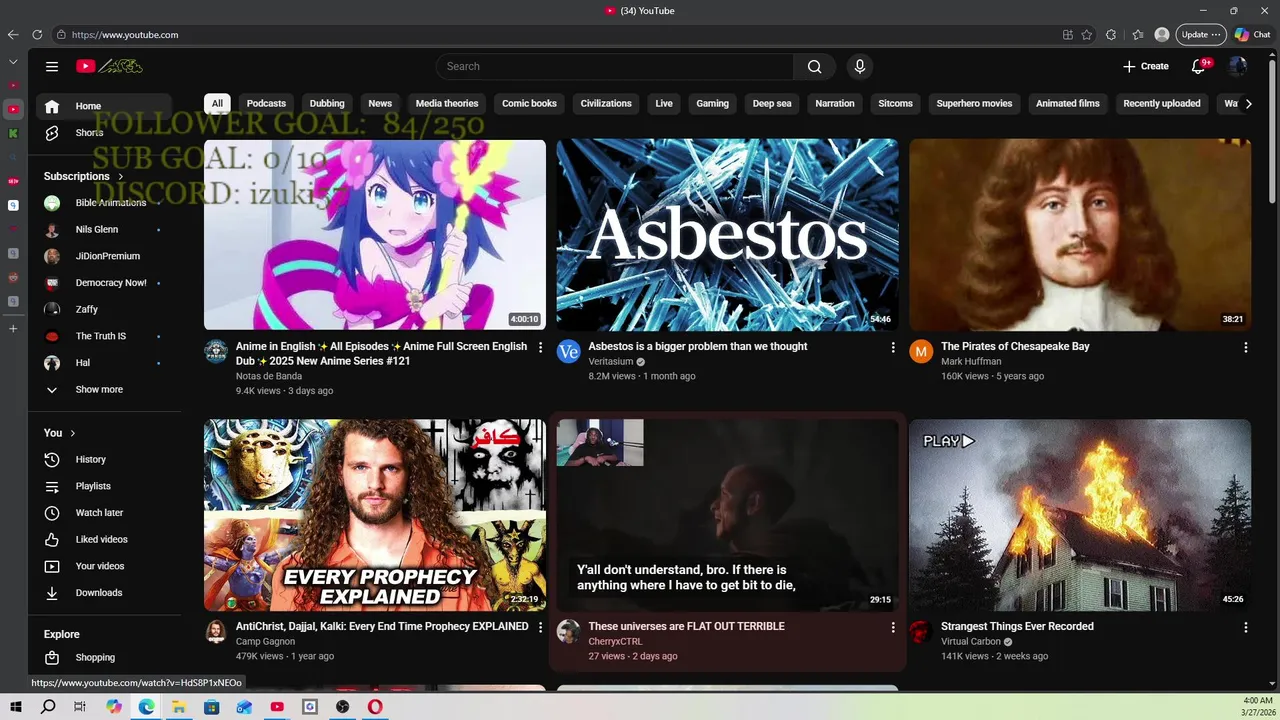This screenshot has height=720, width=1280.
Task: Select the Dubbing filter chip
Action: coord(327,104)
